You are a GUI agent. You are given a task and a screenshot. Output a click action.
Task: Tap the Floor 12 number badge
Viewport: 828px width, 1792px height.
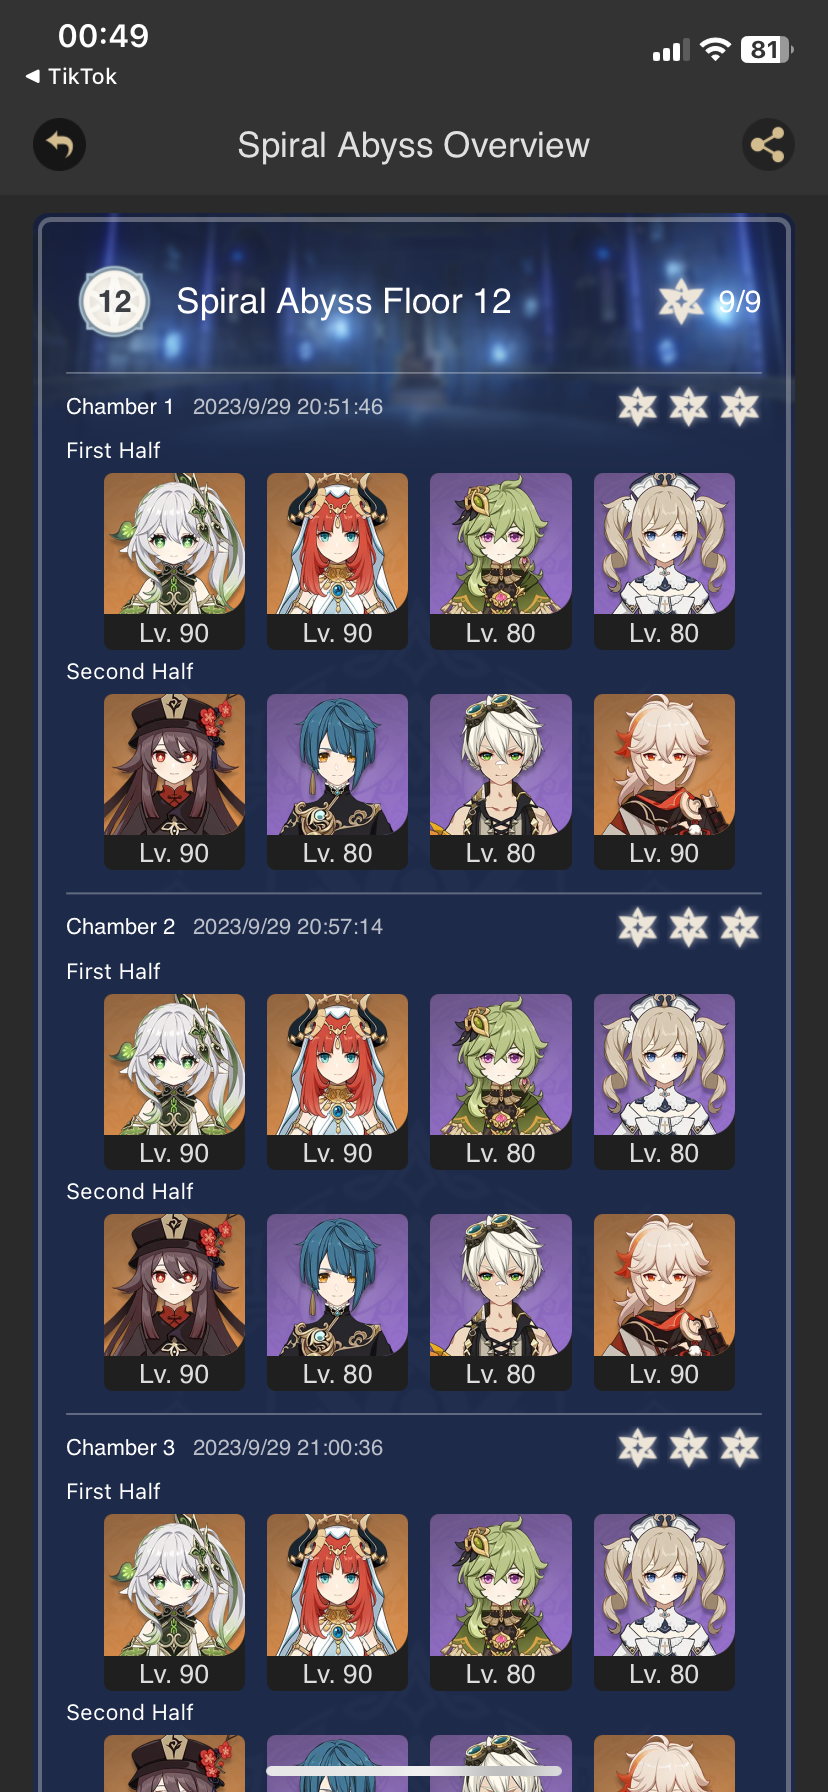(x=114, y=301)
